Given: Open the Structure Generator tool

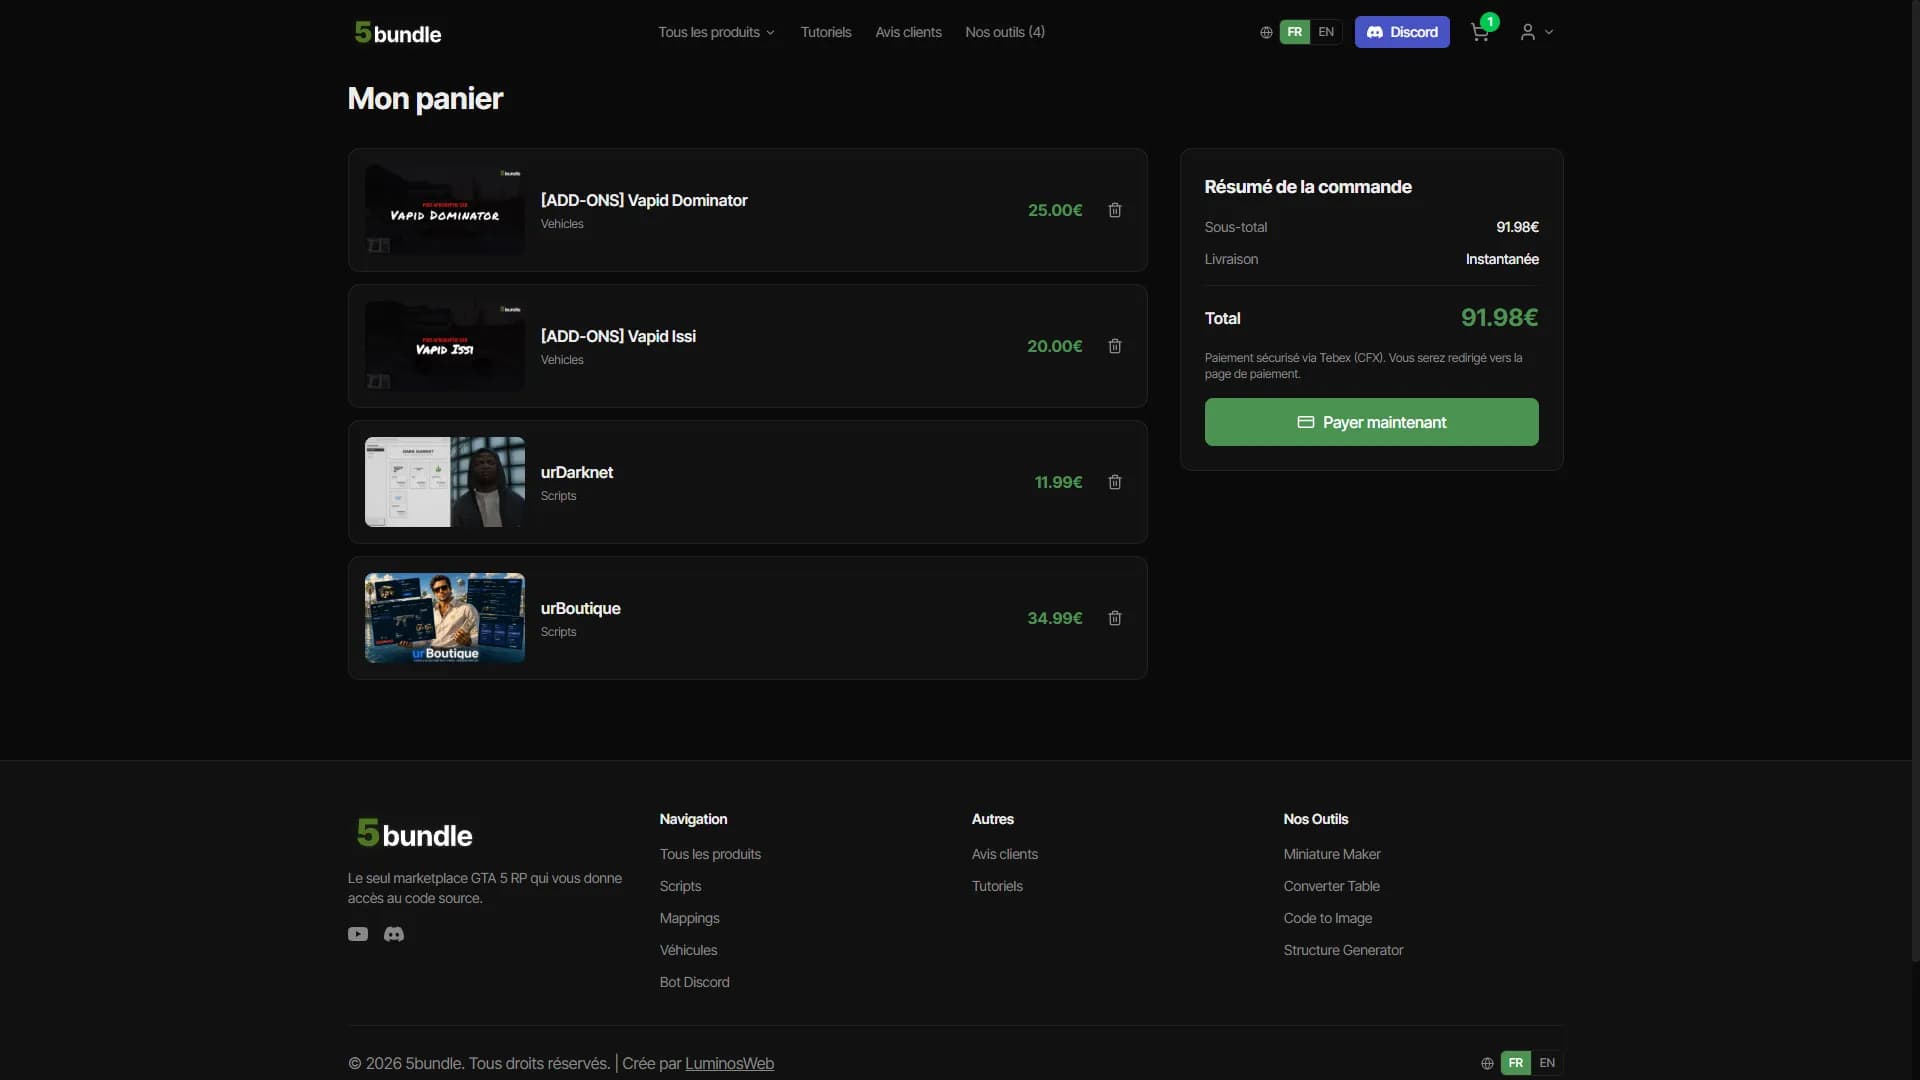Looking at the screenshot, I should pyautogui.click(x=1343, y=950).
